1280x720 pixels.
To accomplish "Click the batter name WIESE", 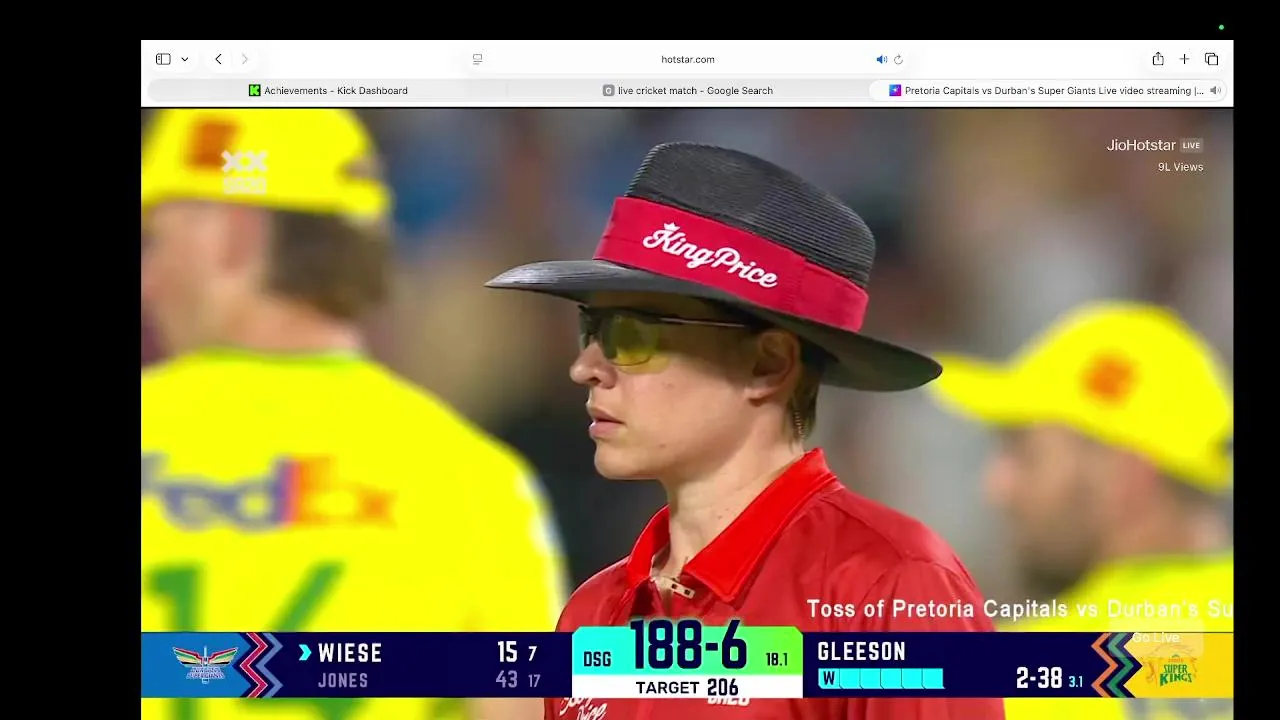I will [x=350, y=653].
